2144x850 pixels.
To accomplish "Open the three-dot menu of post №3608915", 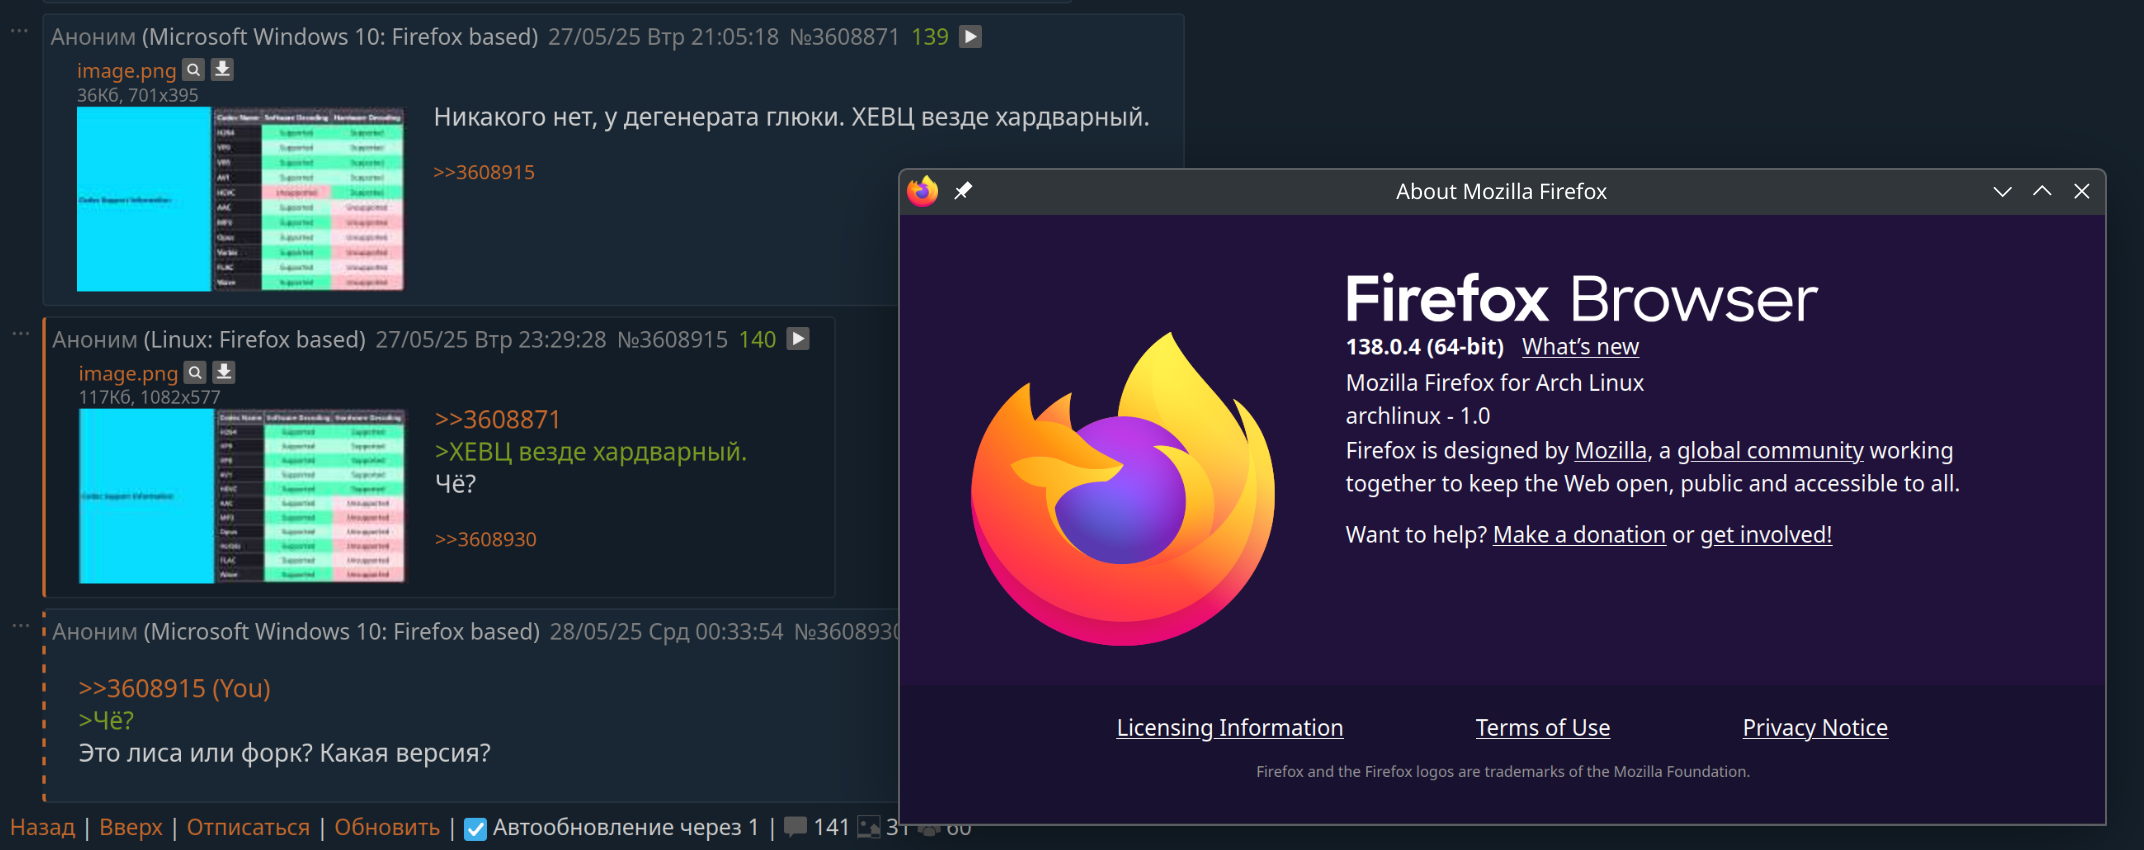I will click(x=20, y=334).
